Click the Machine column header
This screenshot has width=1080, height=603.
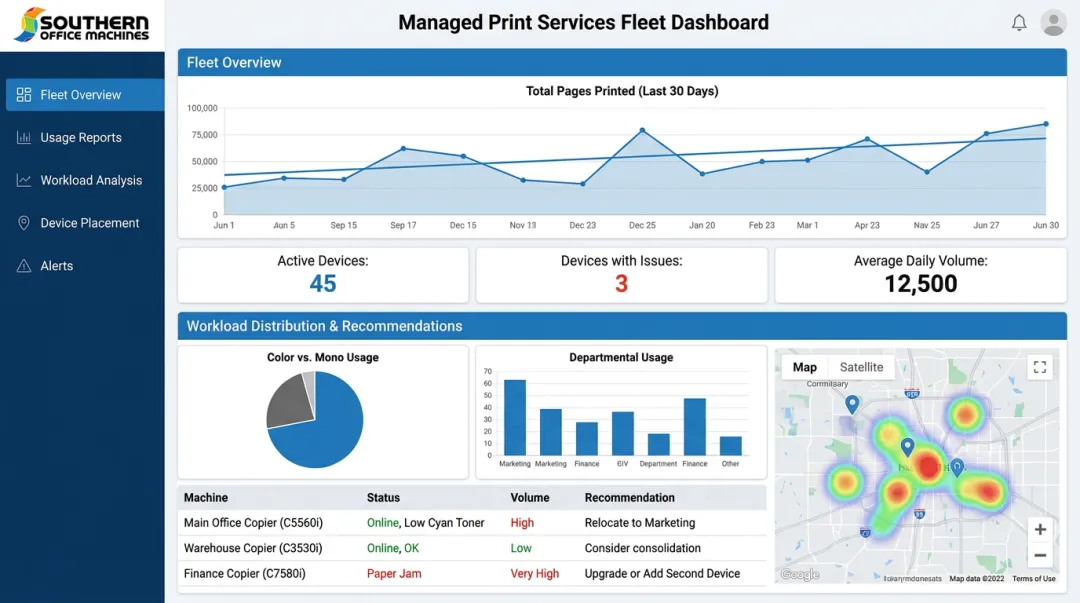pyautogui.click(x=205, y=498)
